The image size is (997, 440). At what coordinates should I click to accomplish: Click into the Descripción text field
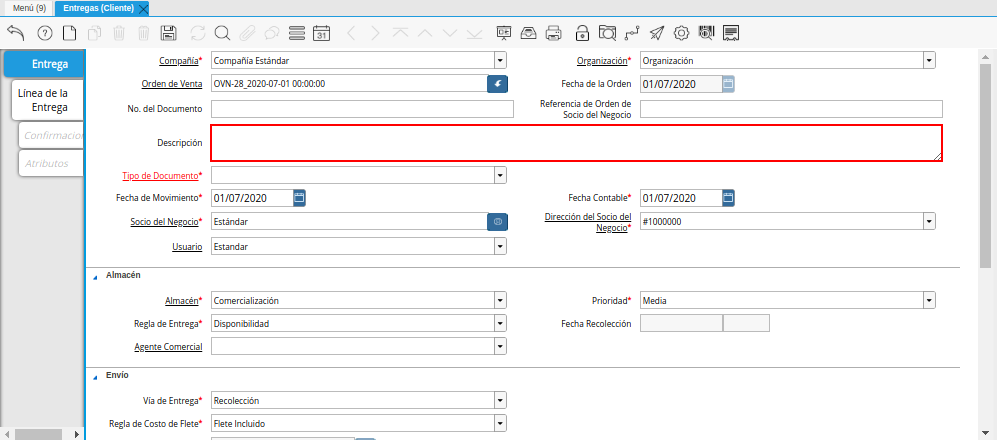coord(575,143)
